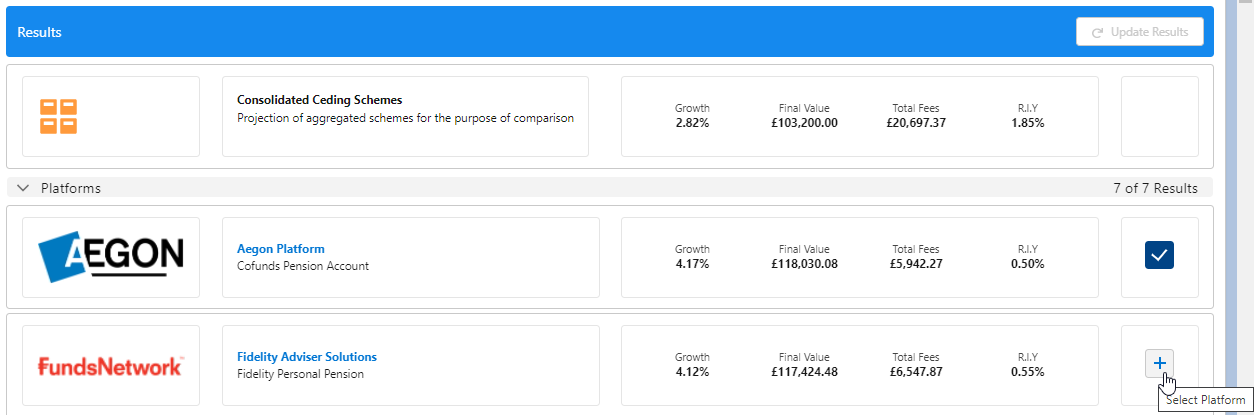Screen dimensions: 1254x415
Task: Click the Results header title
Action: tap(39, 32)
